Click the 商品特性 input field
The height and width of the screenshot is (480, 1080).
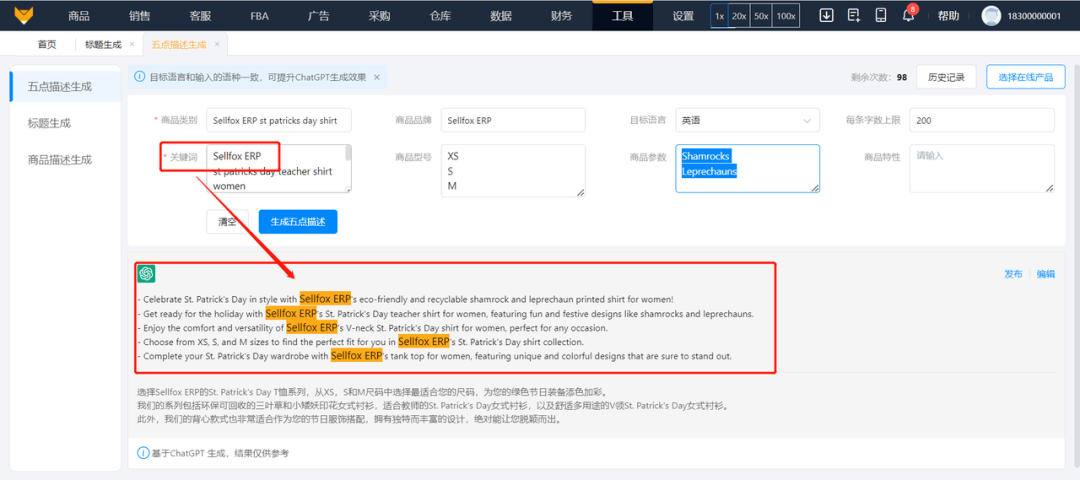click(x=982, y=168)
